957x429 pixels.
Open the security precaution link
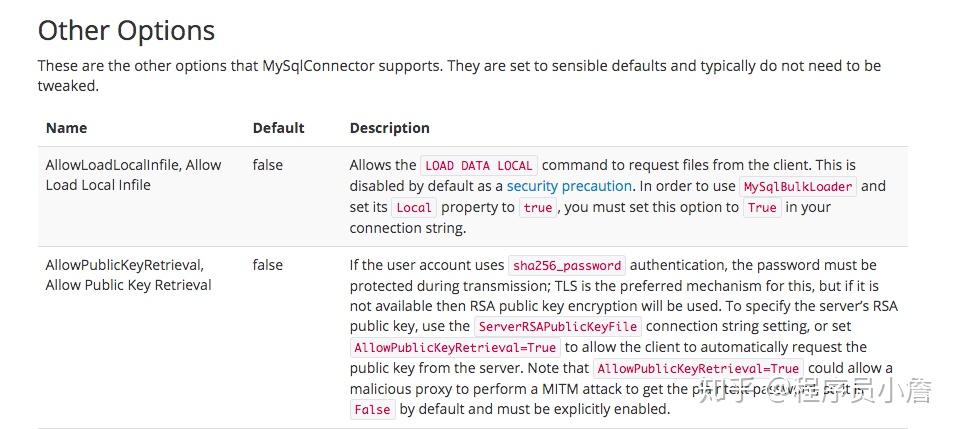pyautogui.click(x=569, y=186)
